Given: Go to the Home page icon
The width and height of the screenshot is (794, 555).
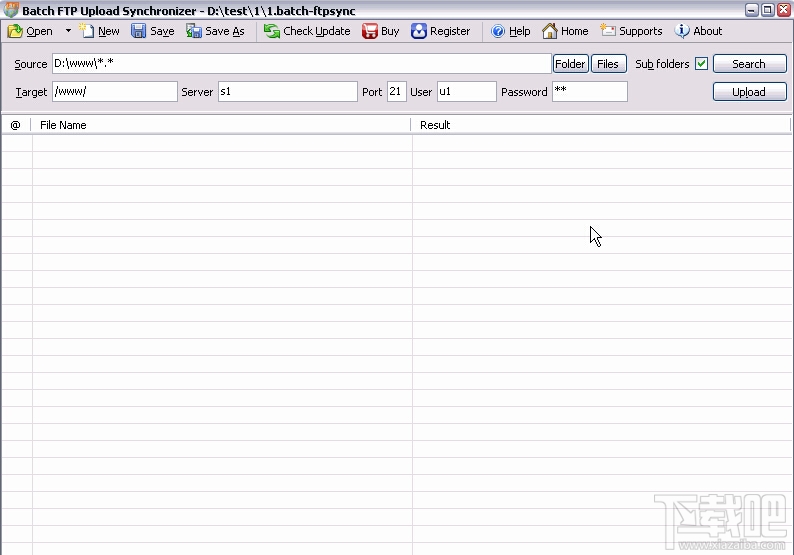Looking at the screenshot, I should coord(549,31).
